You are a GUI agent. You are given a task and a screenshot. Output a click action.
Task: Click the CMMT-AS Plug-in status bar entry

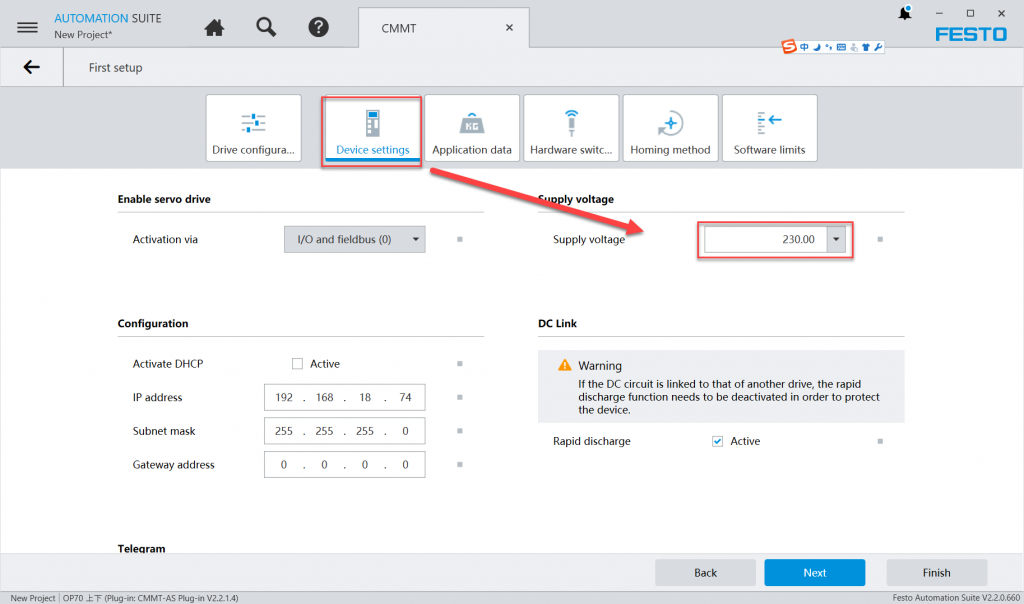(x=150, y=598)
